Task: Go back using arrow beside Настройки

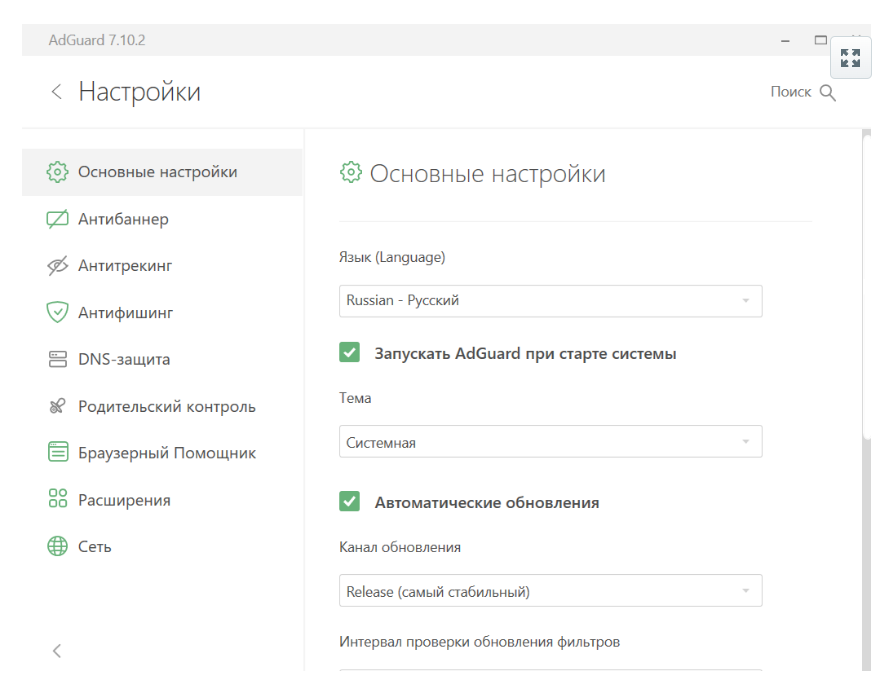Action: click(56, 91)
